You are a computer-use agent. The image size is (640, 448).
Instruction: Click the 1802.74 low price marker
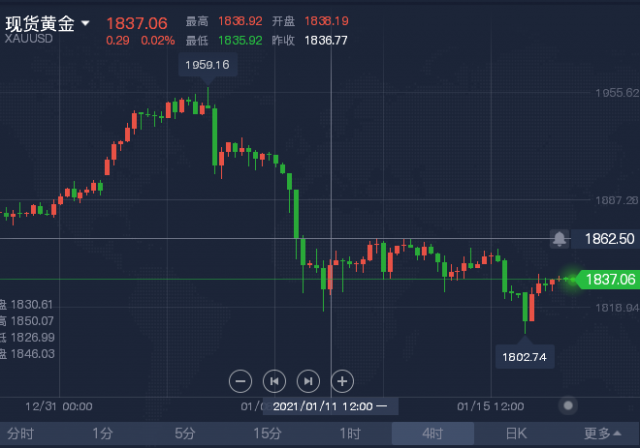tap(524, 357)
